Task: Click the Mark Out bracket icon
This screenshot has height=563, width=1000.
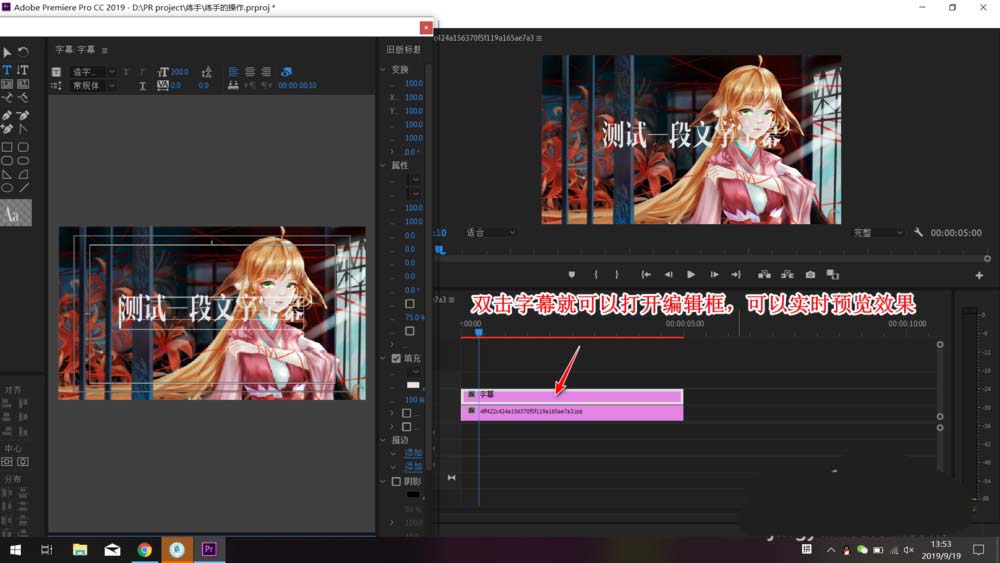Action: [x=617, y=274]
